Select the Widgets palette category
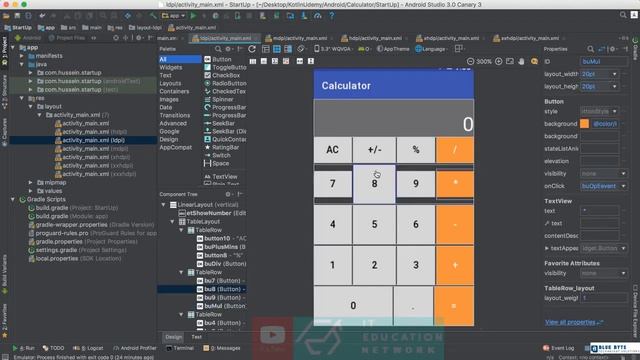The width and height of the screenshot is (640, 360). pyautogui.click(x=171, y=67)
